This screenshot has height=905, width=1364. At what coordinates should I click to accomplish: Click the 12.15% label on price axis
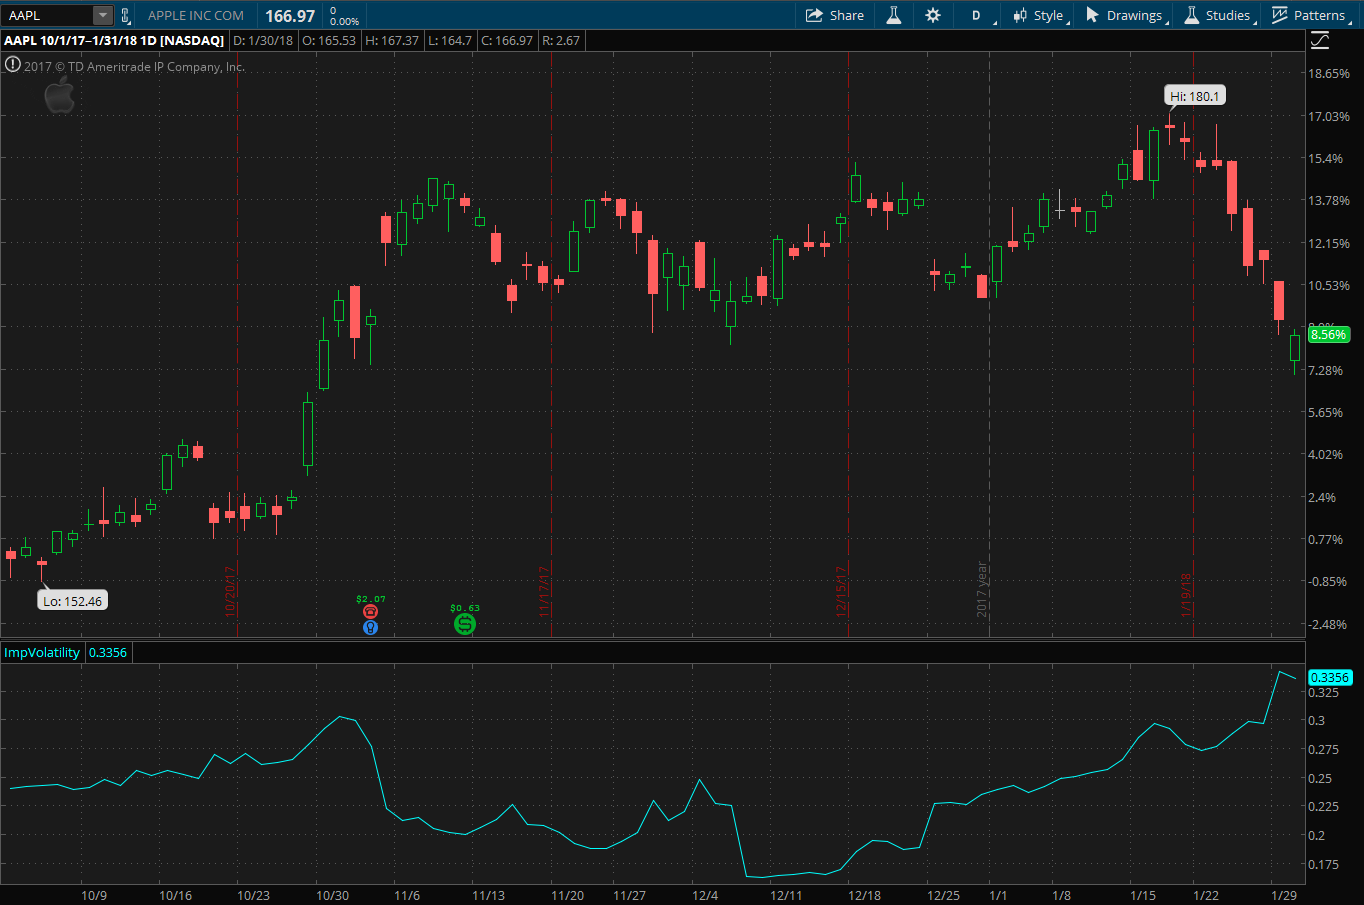[1329, 243]
